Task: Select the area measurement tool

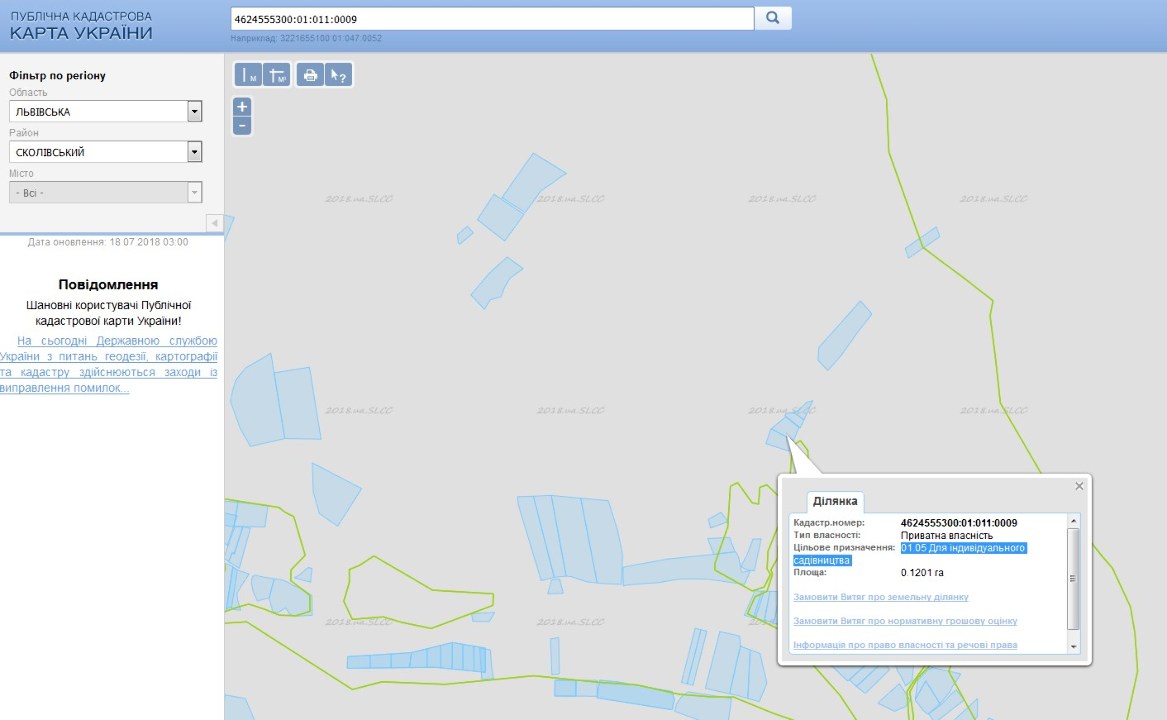Action: pyautogui.click(x=277, y=75)
